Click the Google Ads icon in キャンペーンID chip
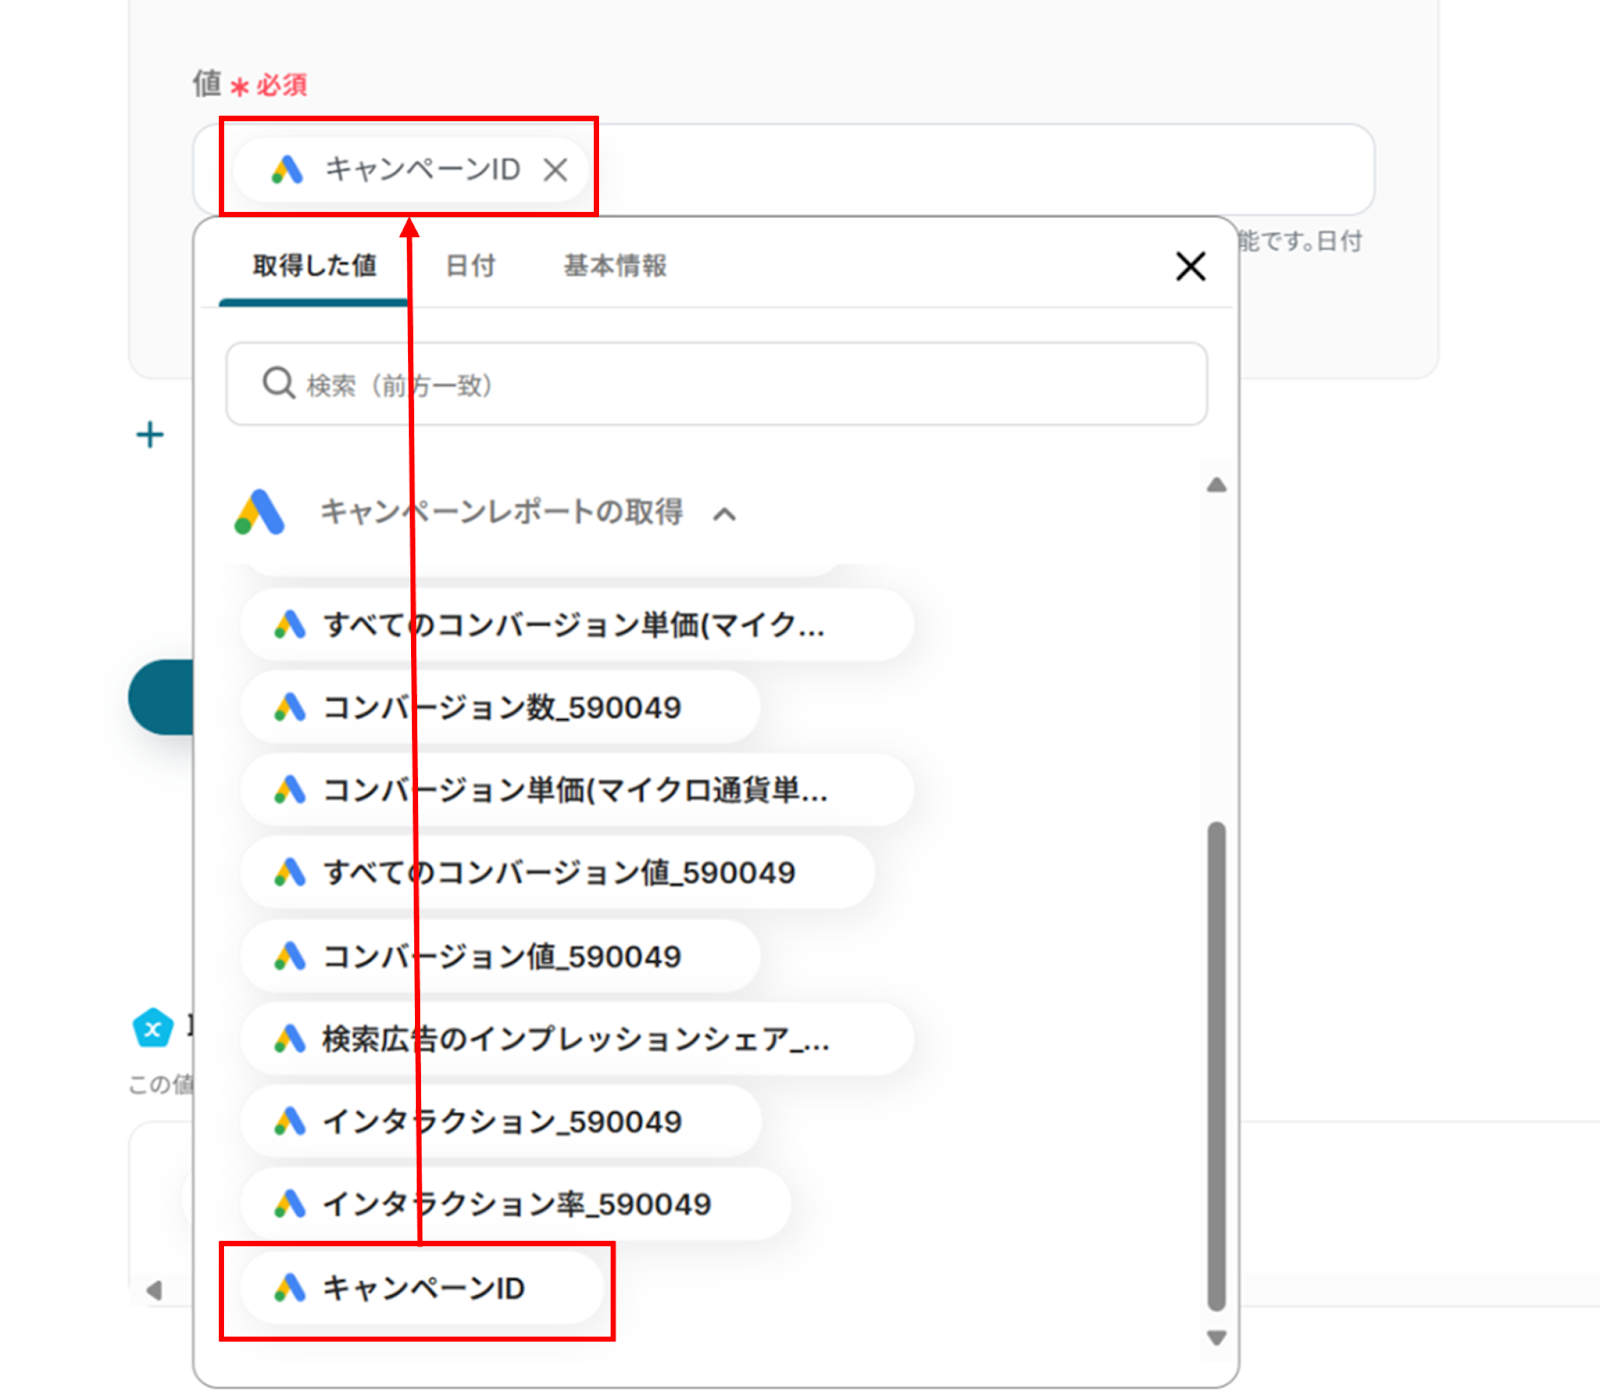 coord(287,170)
